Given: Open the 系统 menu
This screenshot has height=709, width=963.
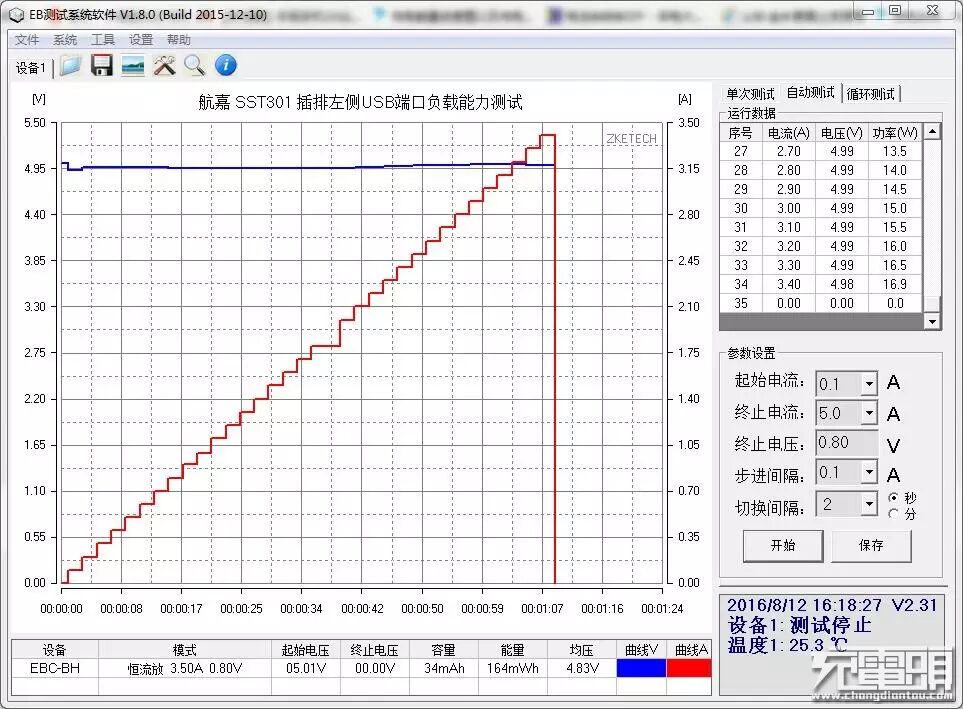Looking at the screenshot, I should tap(65, 40).
